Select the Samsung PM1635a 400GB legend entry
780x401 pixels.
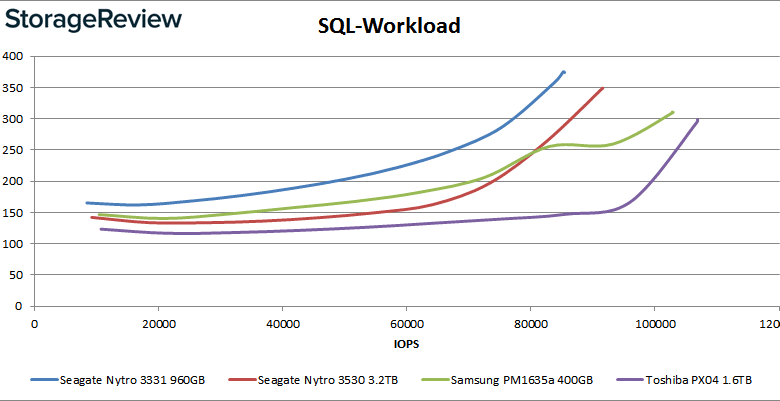pos(507,380)
